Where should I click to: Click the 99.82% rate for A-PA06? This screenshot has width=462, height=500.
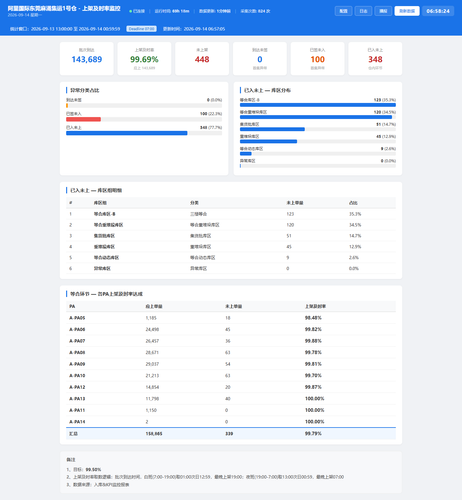[x=313, y=329]
